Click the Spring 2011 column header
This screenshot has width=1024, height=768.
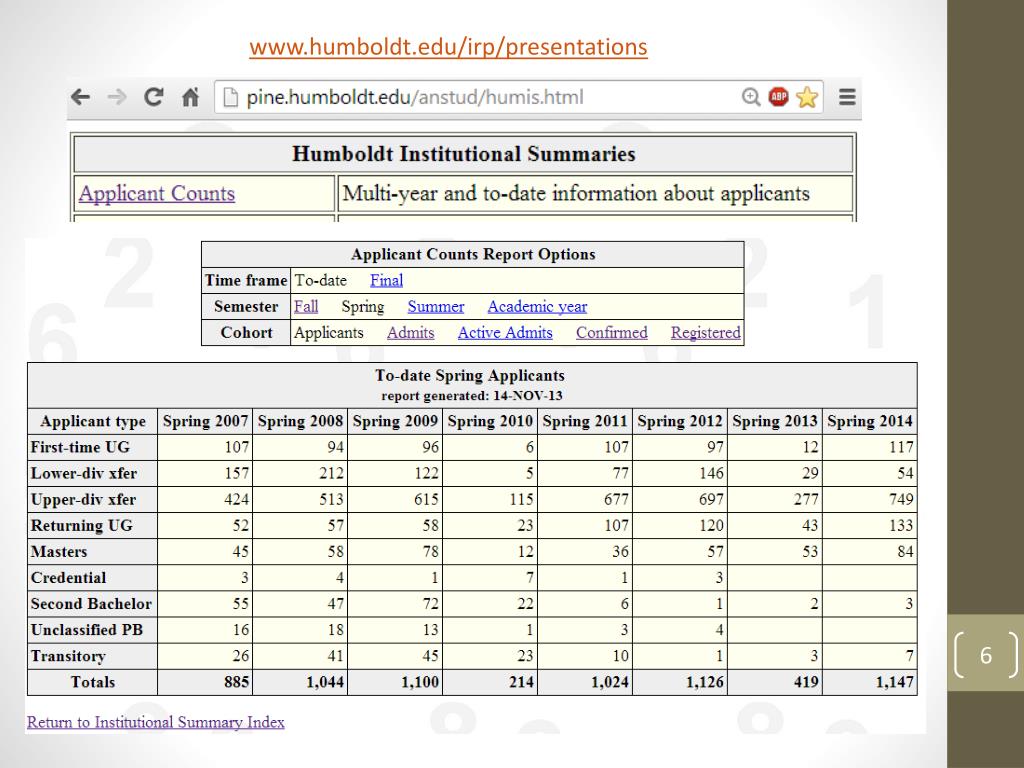point(584,421)
